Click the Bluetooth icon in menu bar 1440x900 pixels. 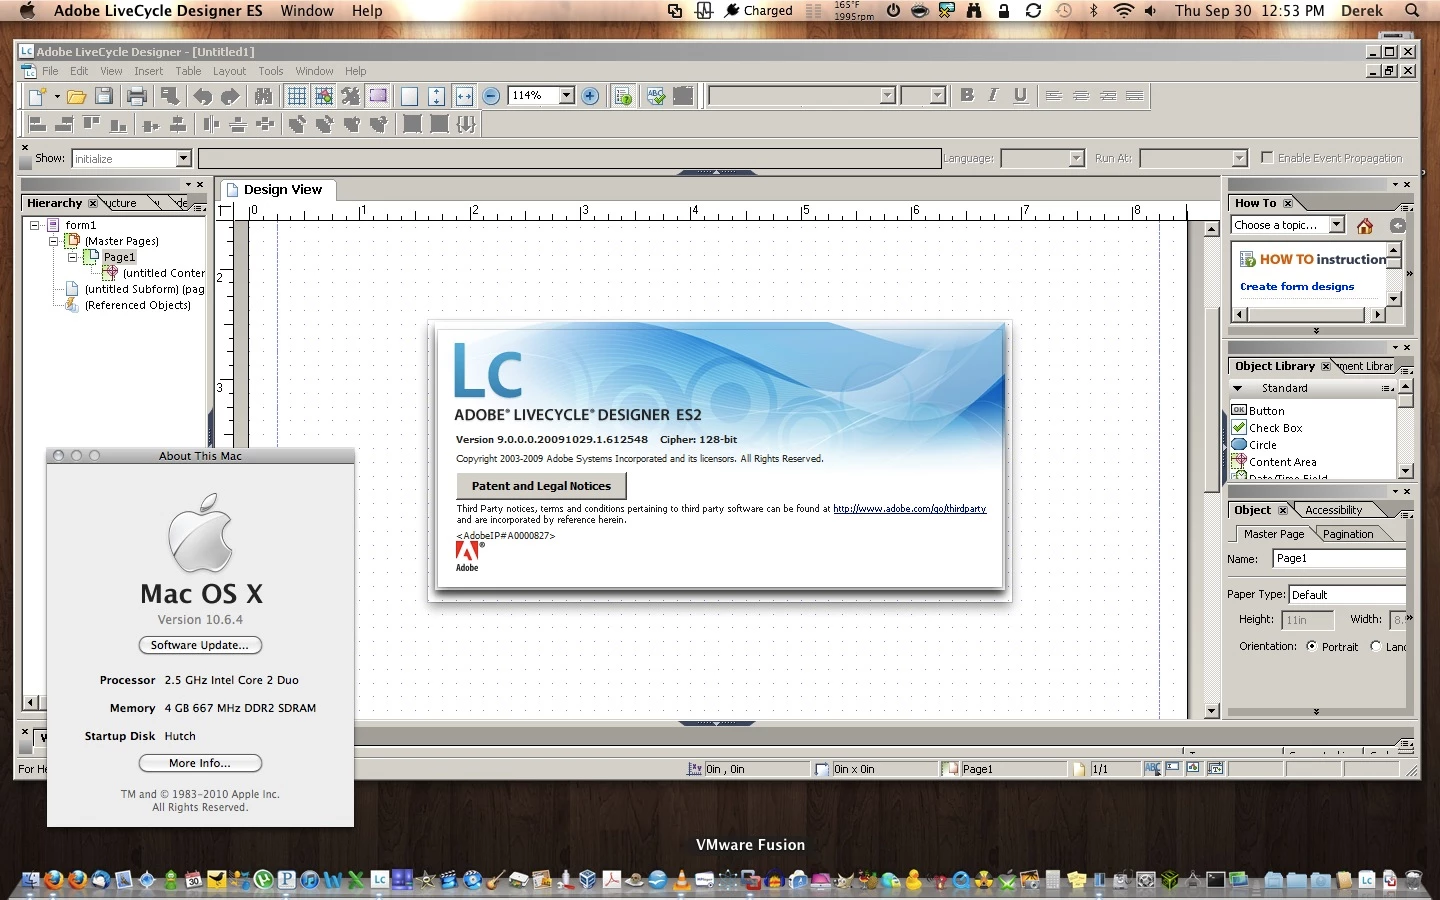[1093, 10]
